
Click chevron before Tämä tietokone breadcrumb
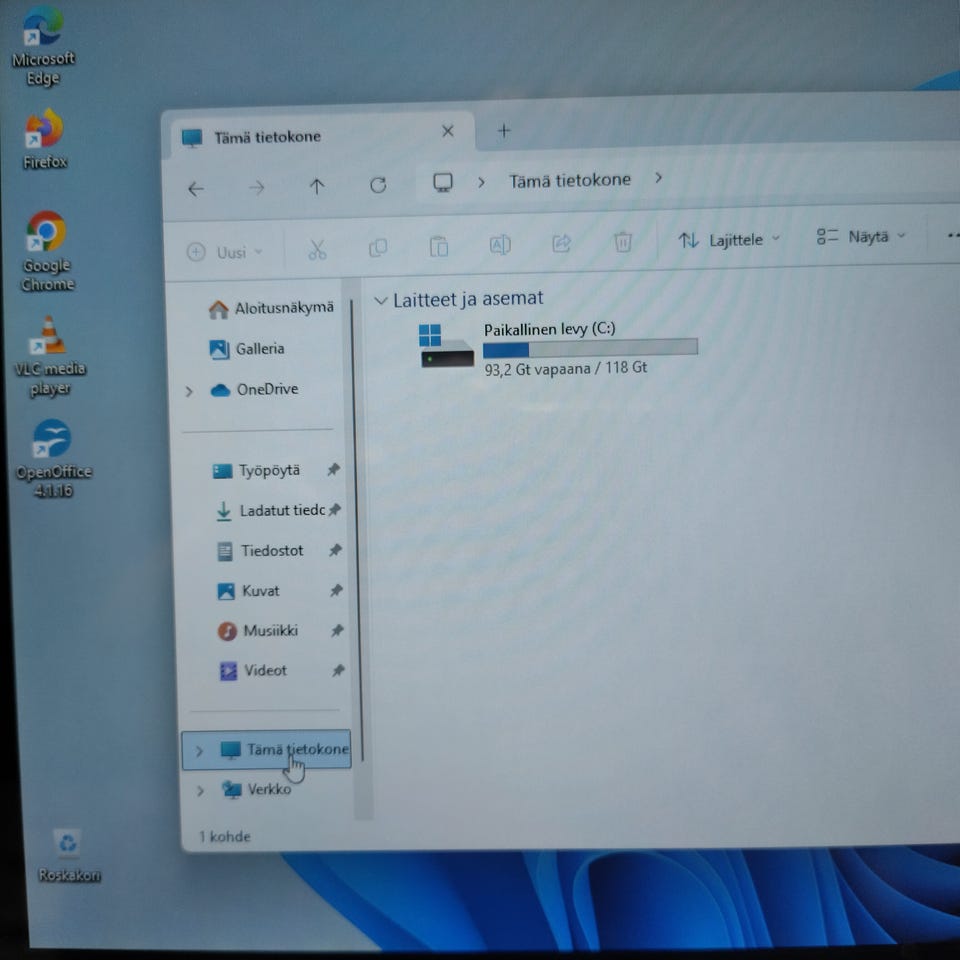[x=481, y=182]
